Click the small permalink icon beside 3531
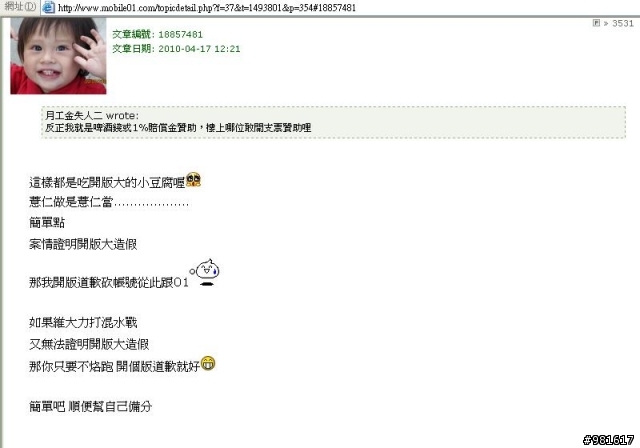 click(596, 23)
